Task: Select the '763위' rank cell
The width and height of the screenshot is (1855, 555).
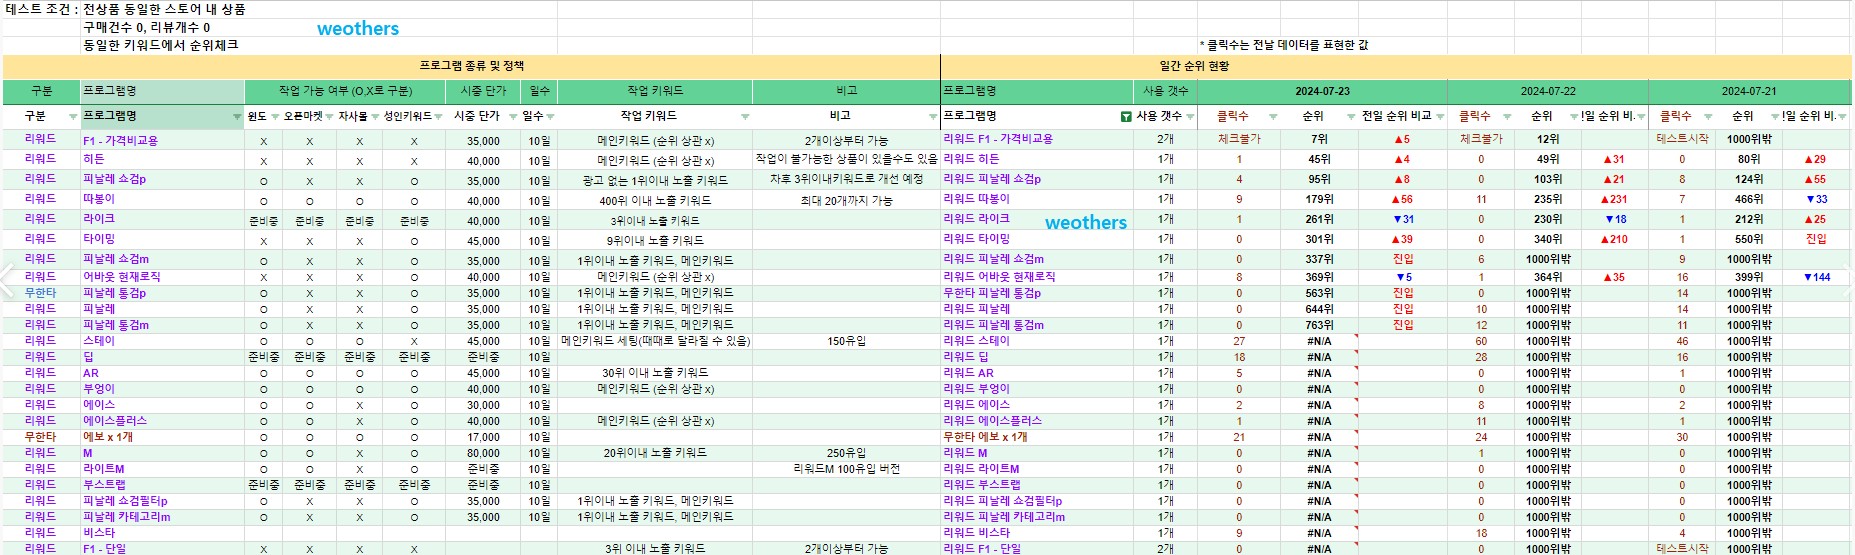Action: click(1319, 325)
